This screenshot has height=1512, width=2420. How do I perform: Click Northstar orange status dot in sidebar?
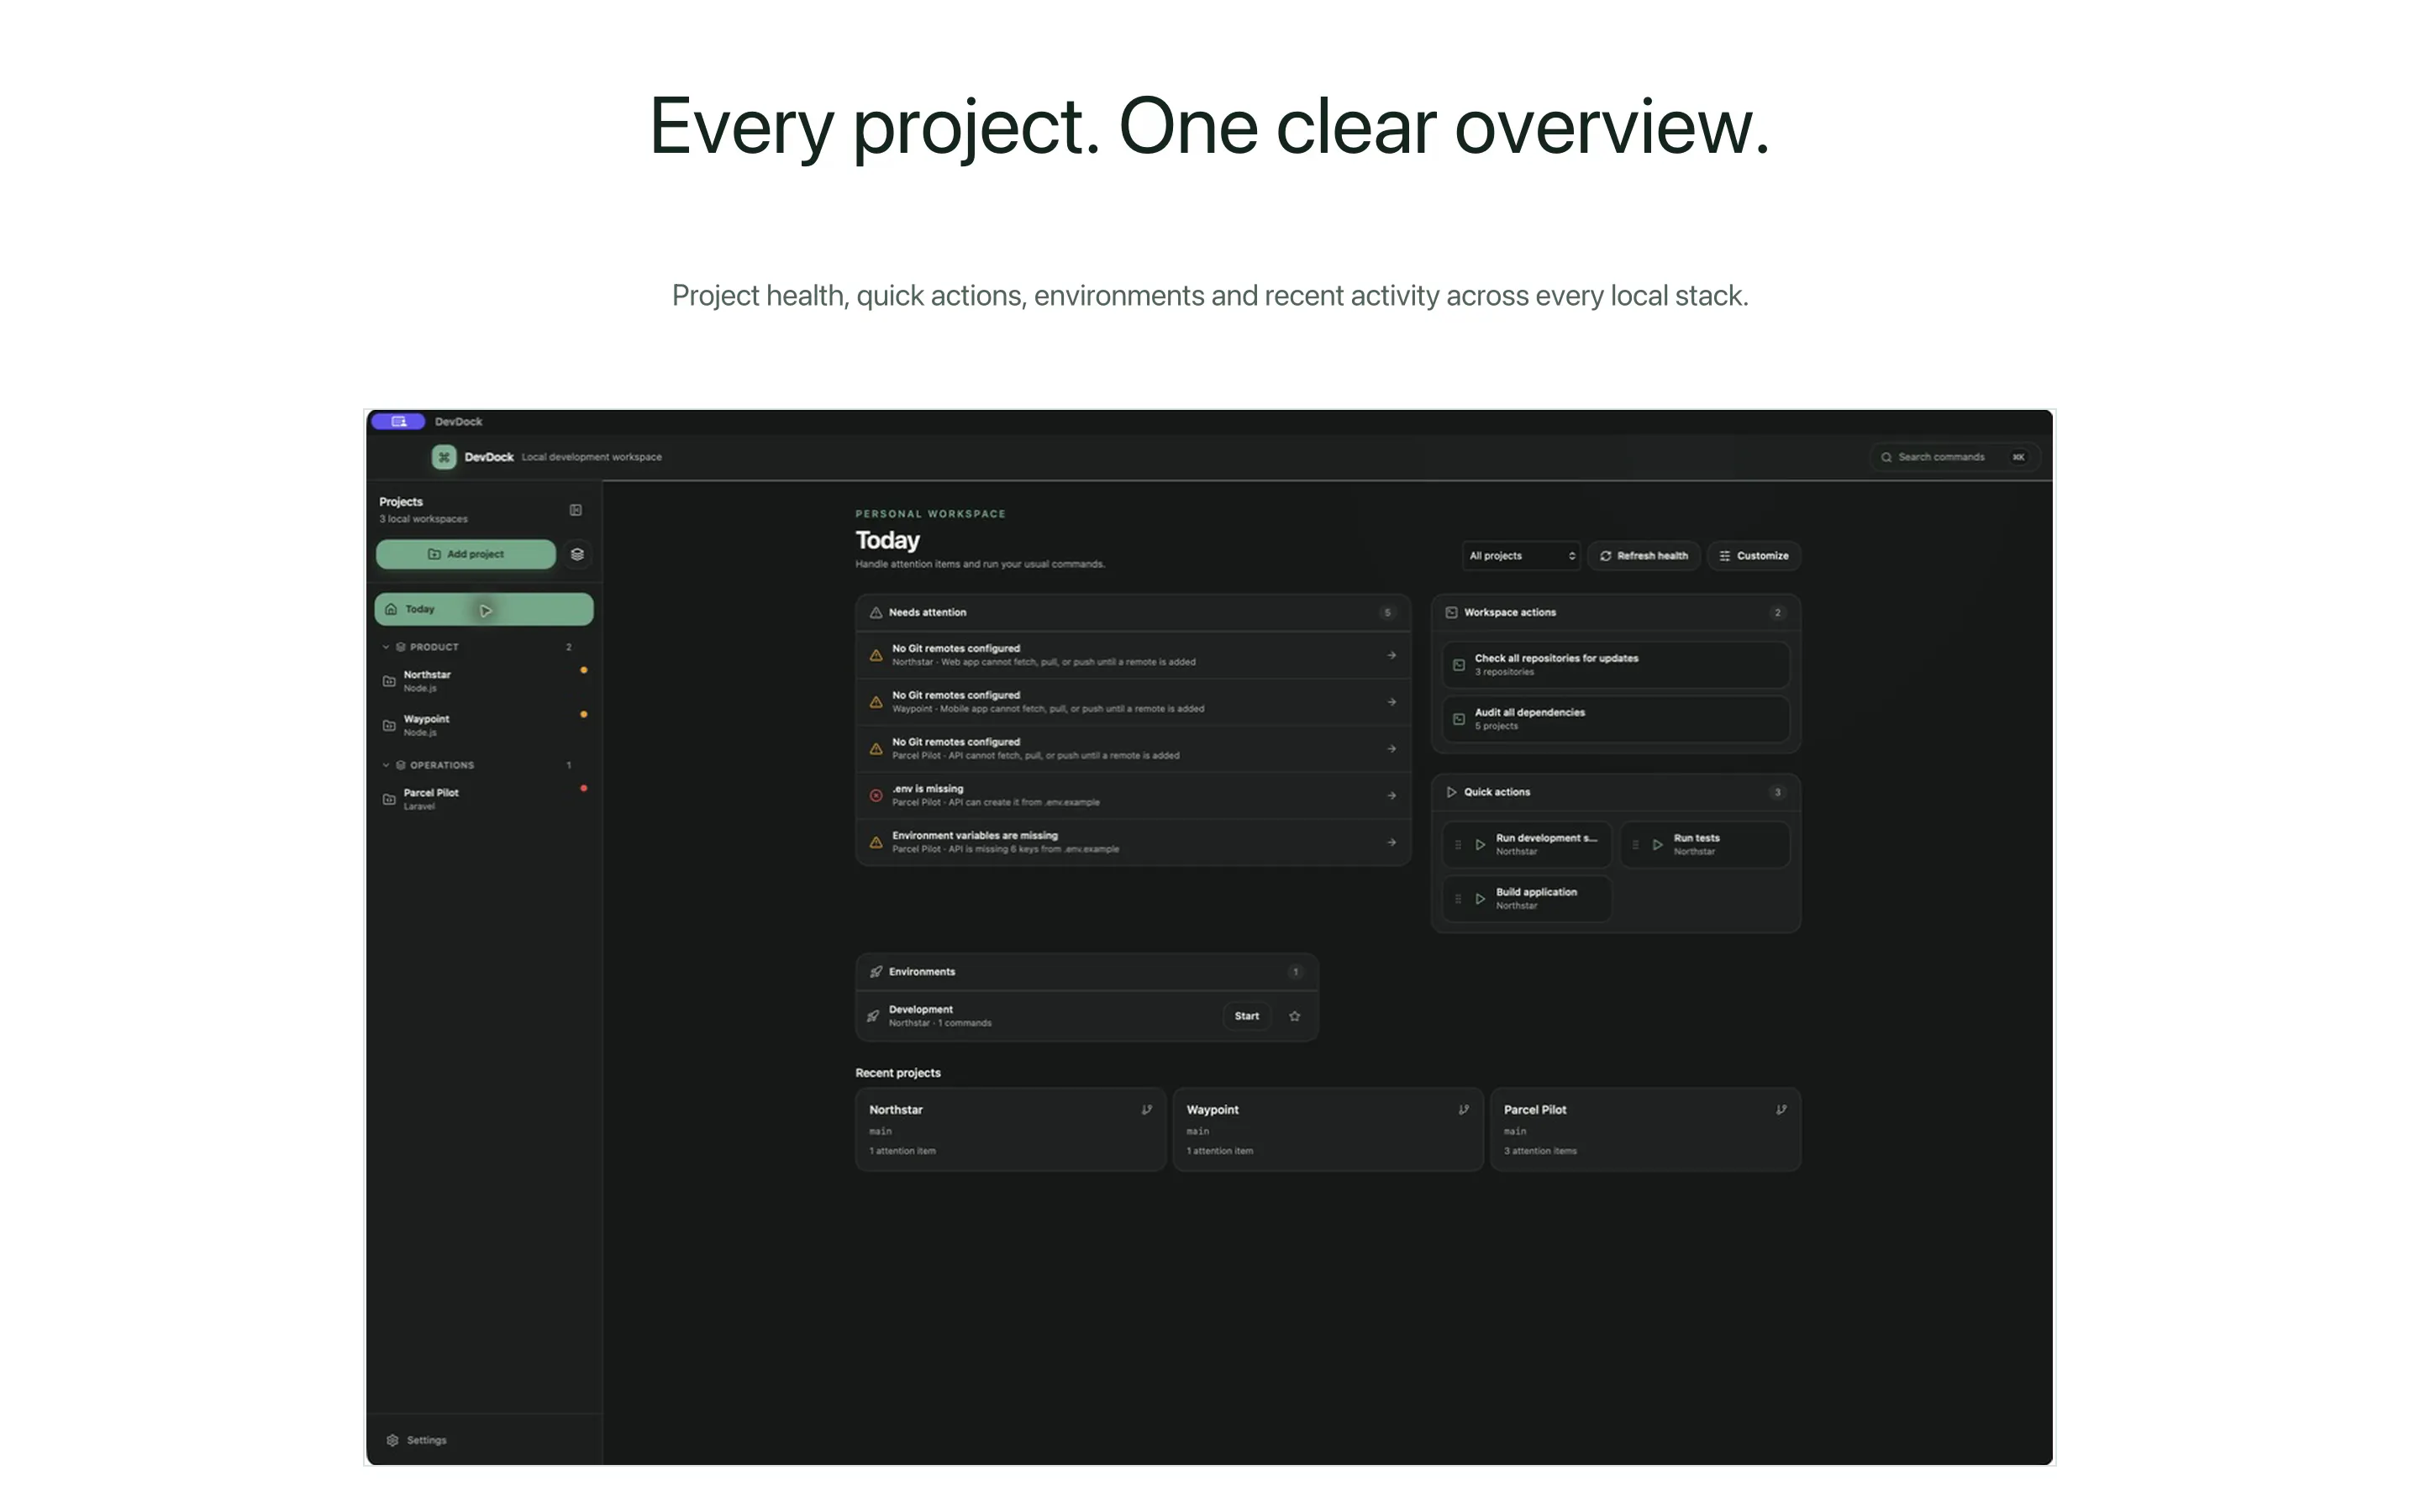tap(584, 670)
